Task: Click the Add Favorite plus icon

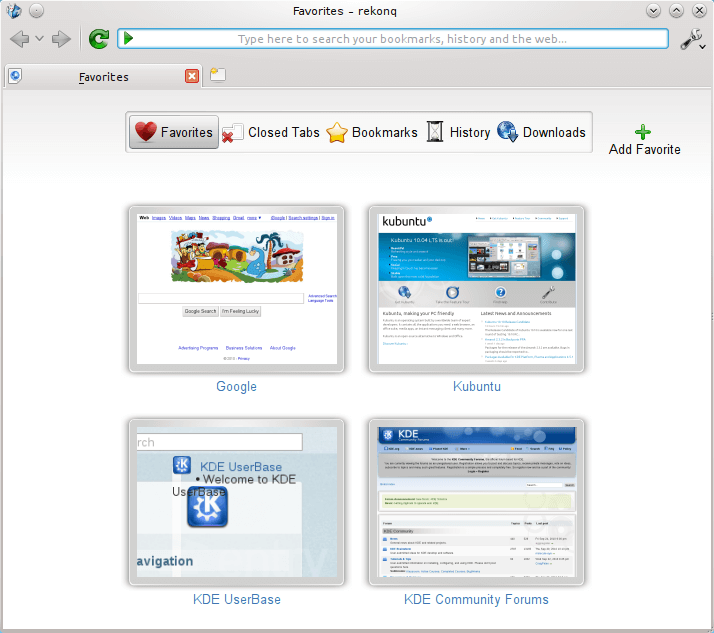Action: 644,132
